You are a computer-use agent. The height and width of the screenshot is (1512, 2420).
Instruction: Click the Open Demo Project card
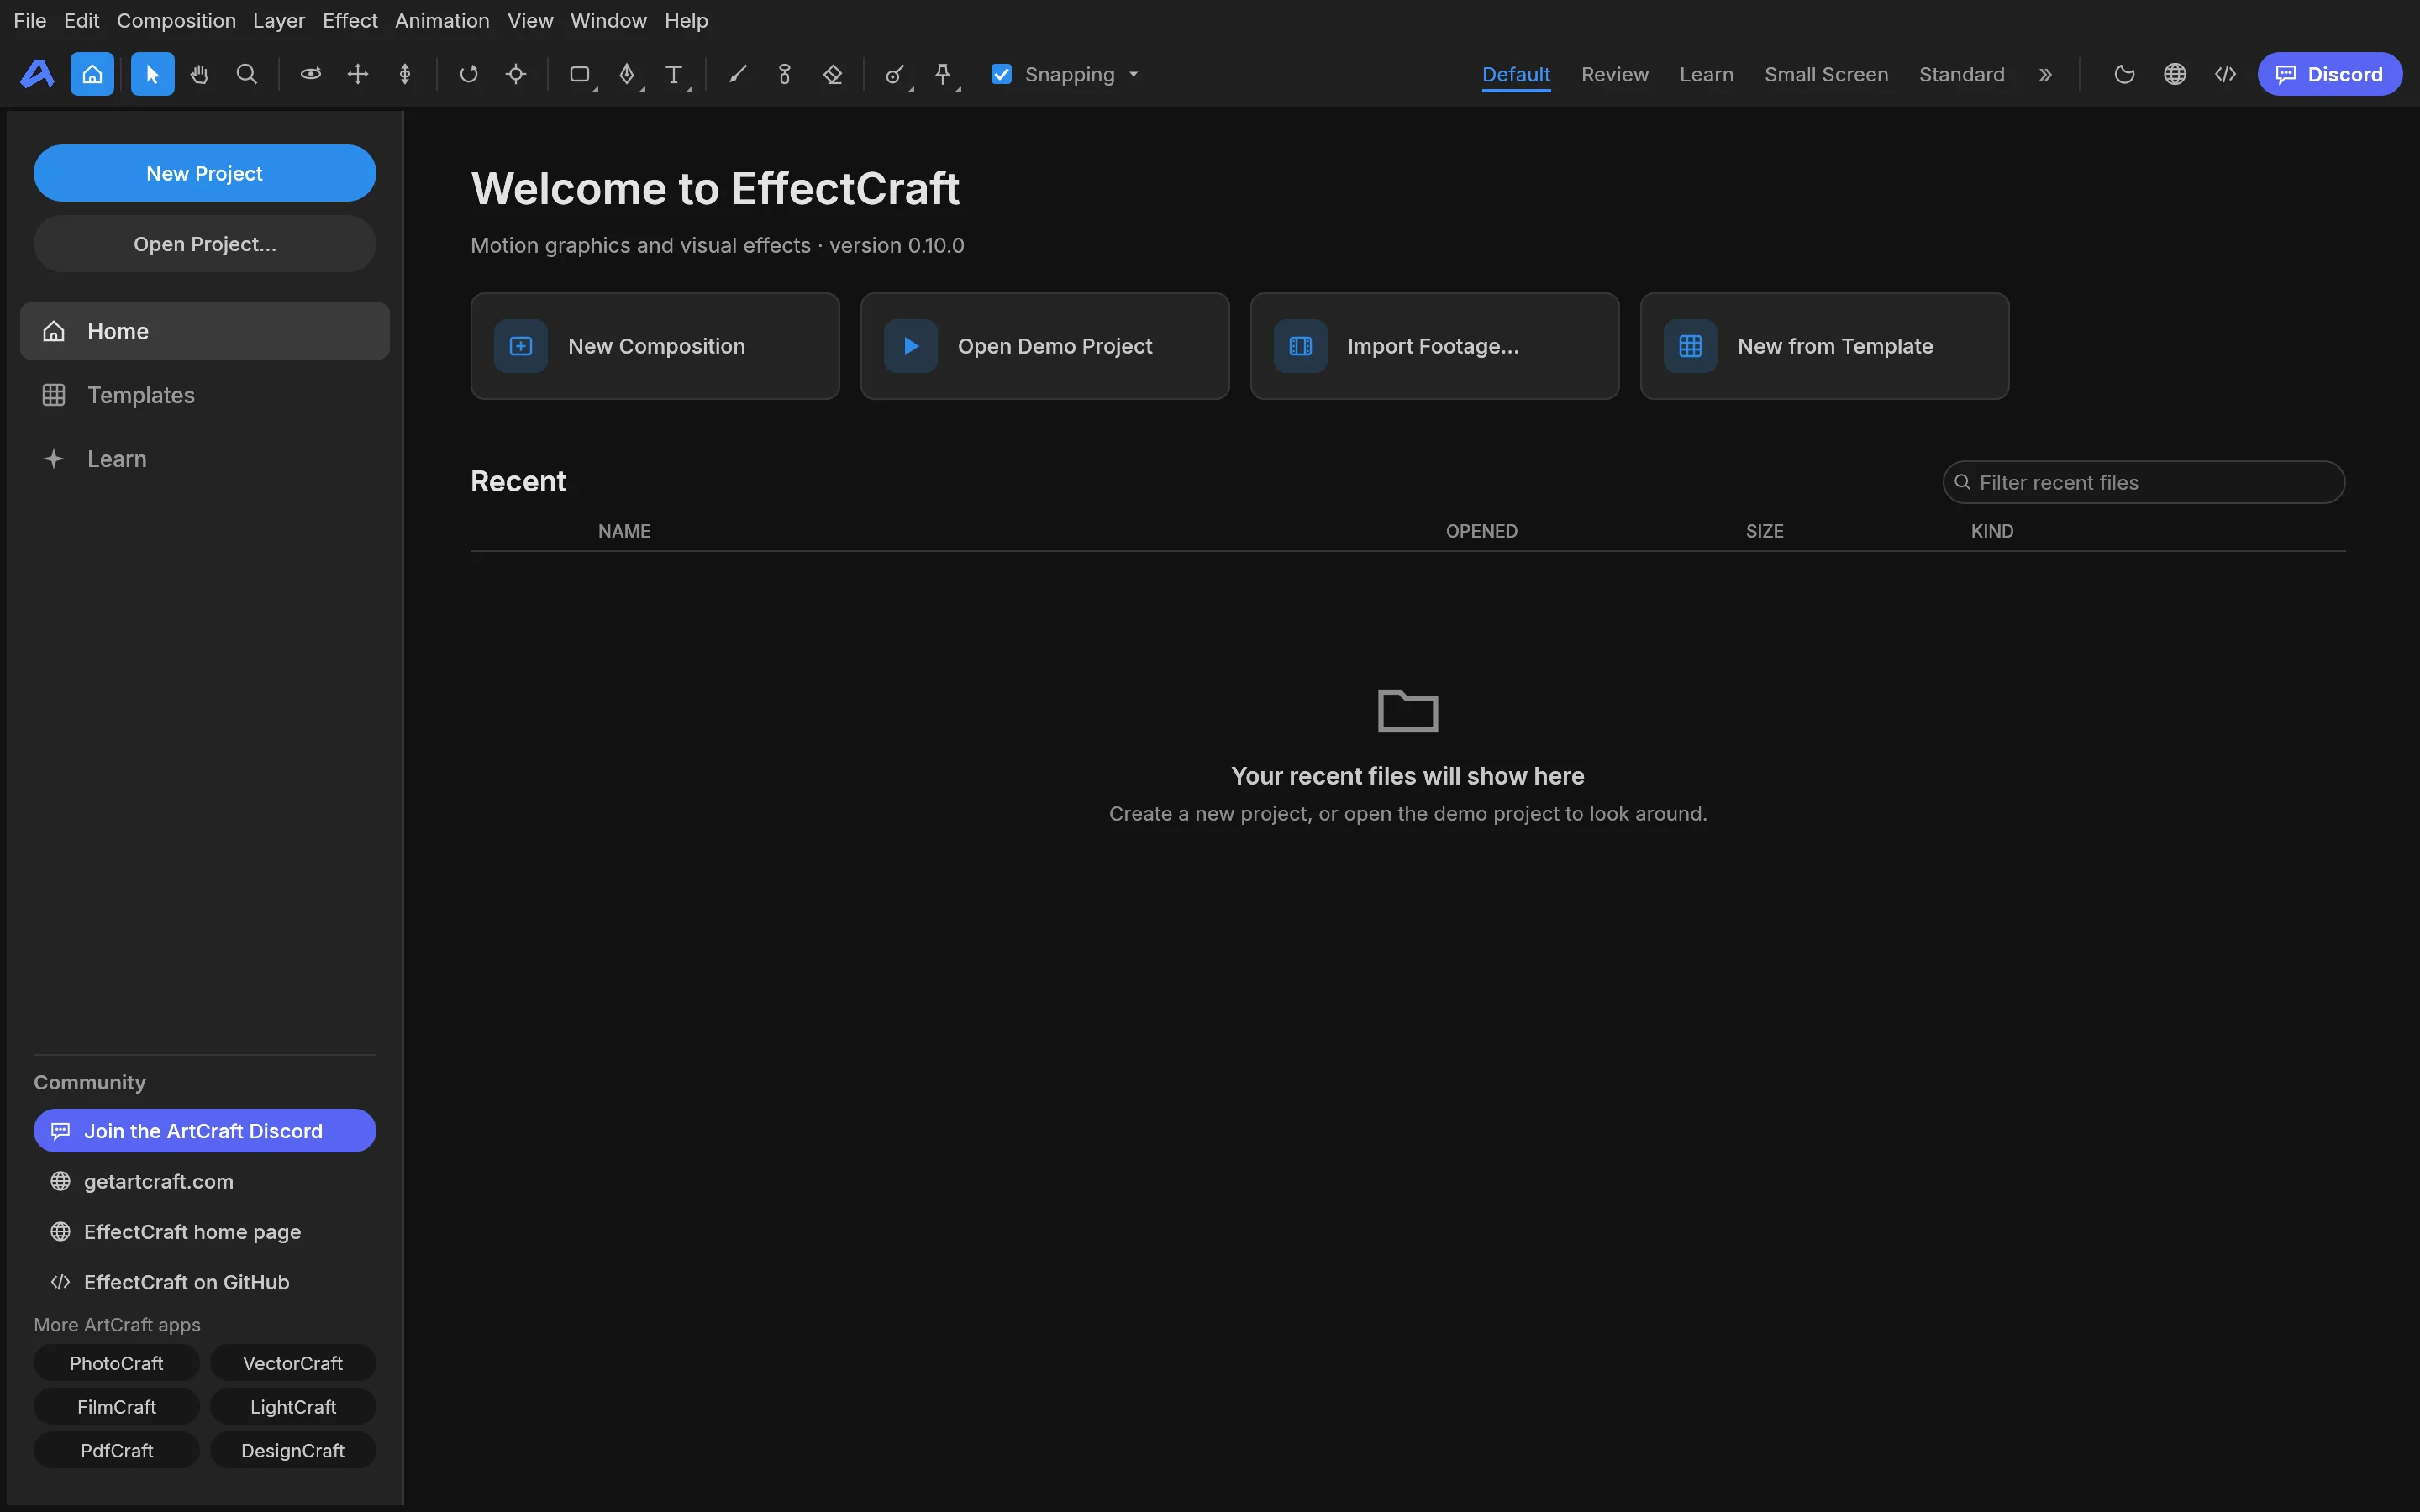click(x=1045, y=346)
